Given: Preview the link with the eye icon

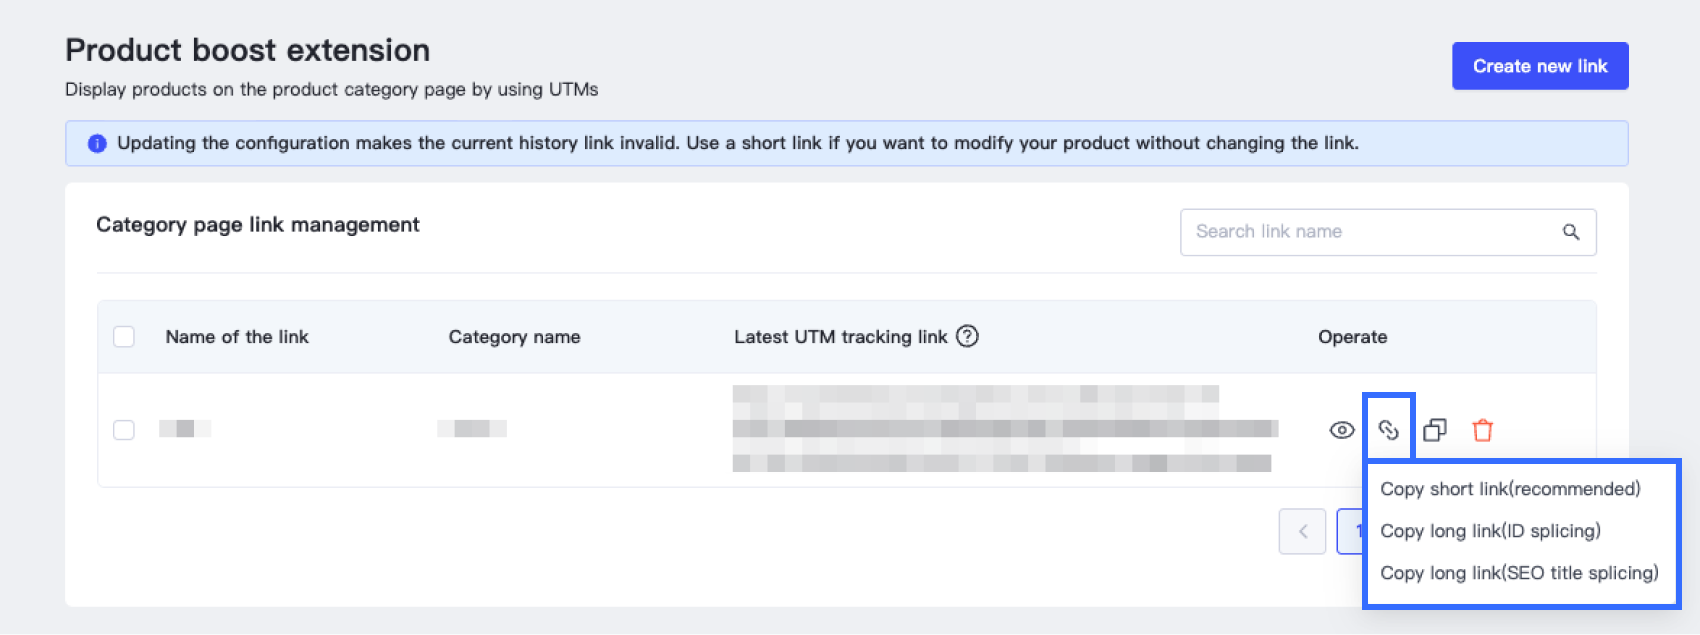Looking at the screenshot, I should pos(1342,430).
